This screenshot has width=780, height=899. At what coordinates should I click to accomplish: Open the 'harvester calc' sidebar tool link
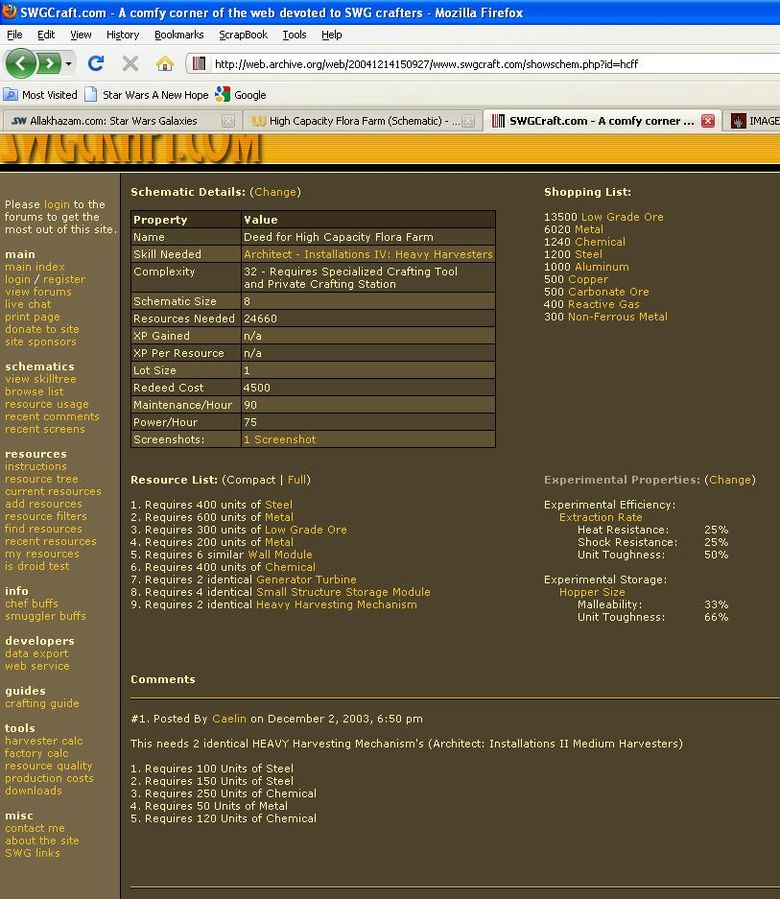(x=44, y=741)
